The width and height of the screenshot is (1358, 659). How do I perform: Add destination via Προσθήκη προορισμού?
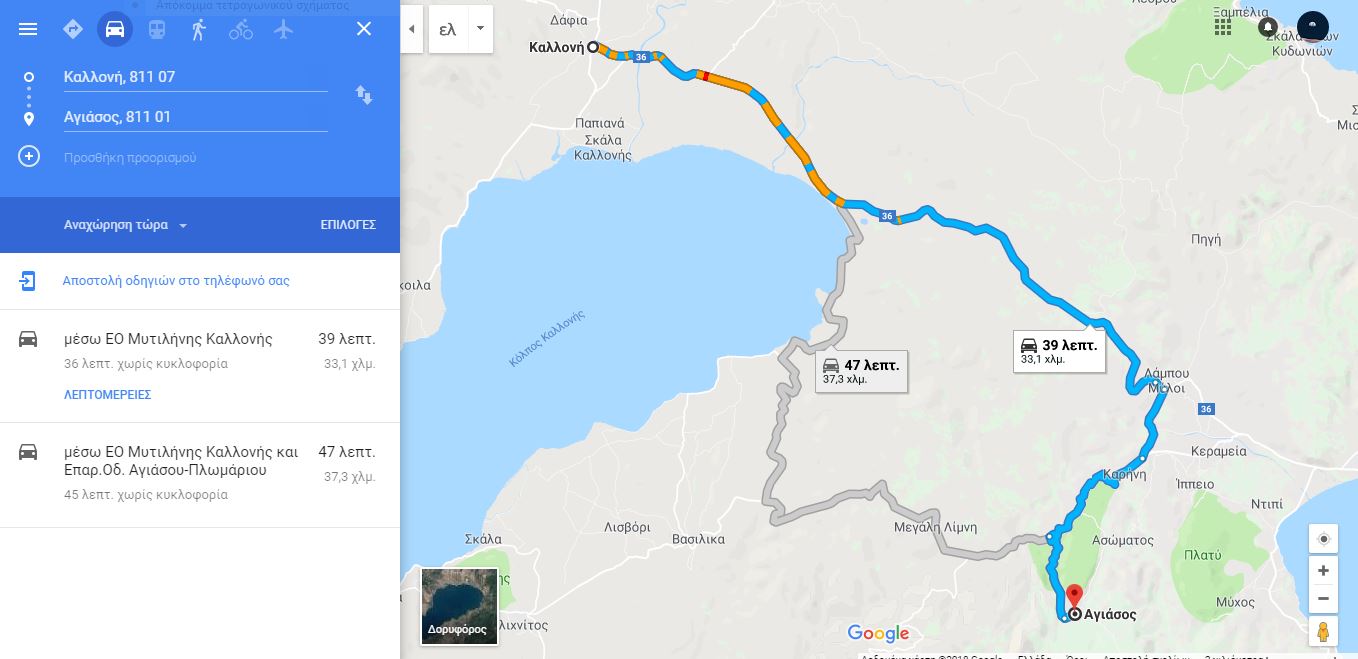tap(130, 157)
